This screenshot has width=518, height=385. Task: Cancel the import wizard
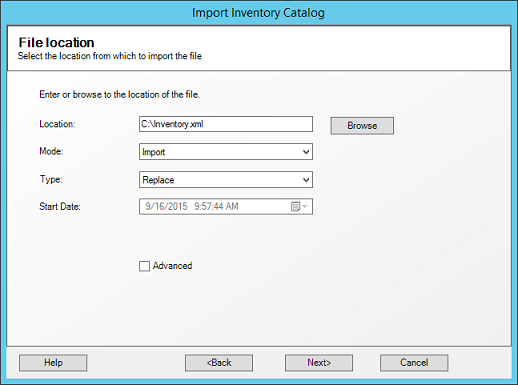(x=414, y=363)
